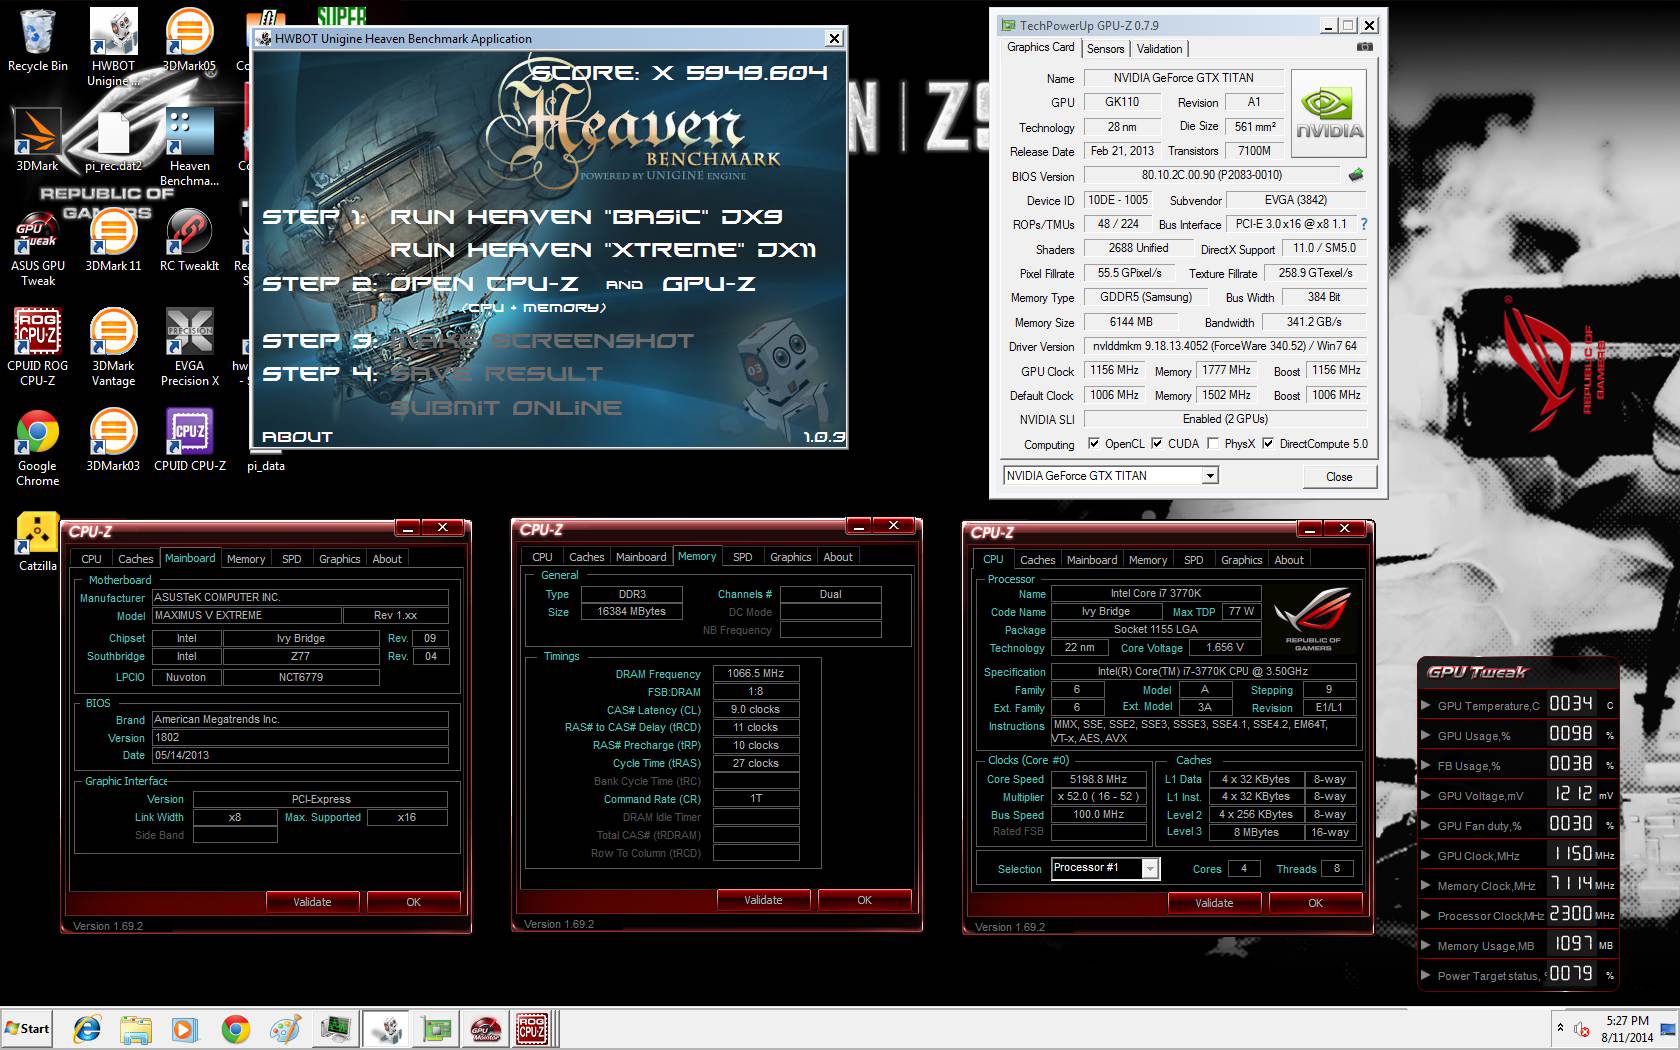Select pi_rec.dat2 file icon
Image resolution: width=1680 pixels, height=1050 pixels.
click(x=113, y=141)
